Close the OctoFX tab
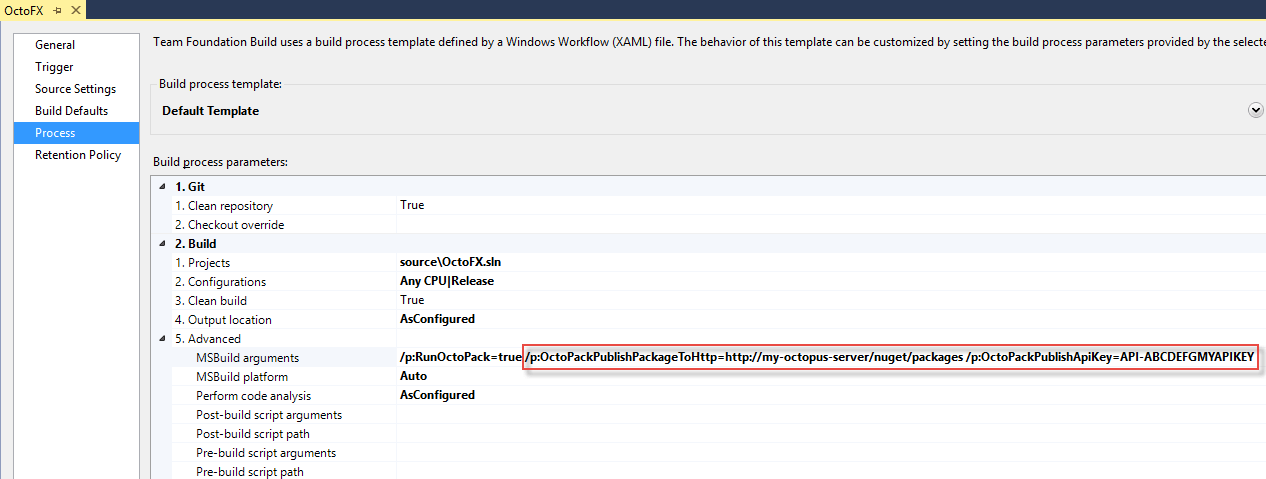The height and width of the screenshot is (479, 1266). tap(74, 10)
